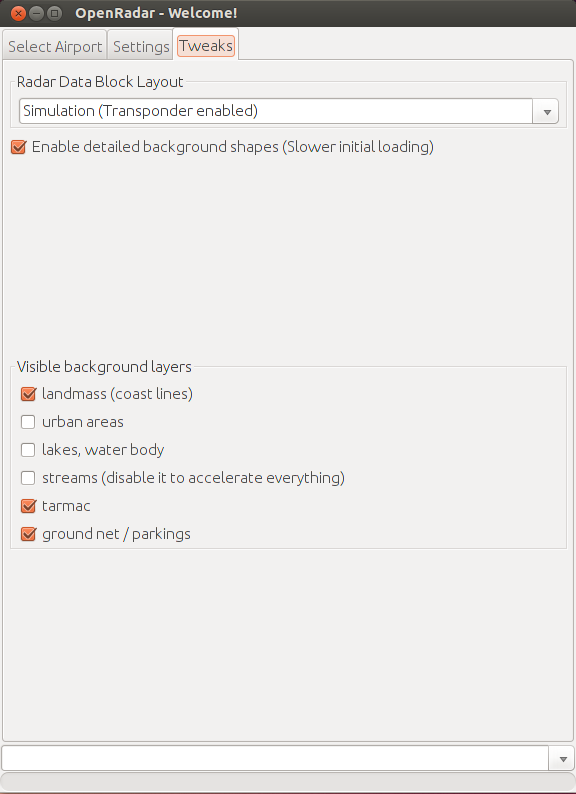Open the bottom combo box dropdown arrow
Viewport: 576px width, 794px height.
coord(563,759)
